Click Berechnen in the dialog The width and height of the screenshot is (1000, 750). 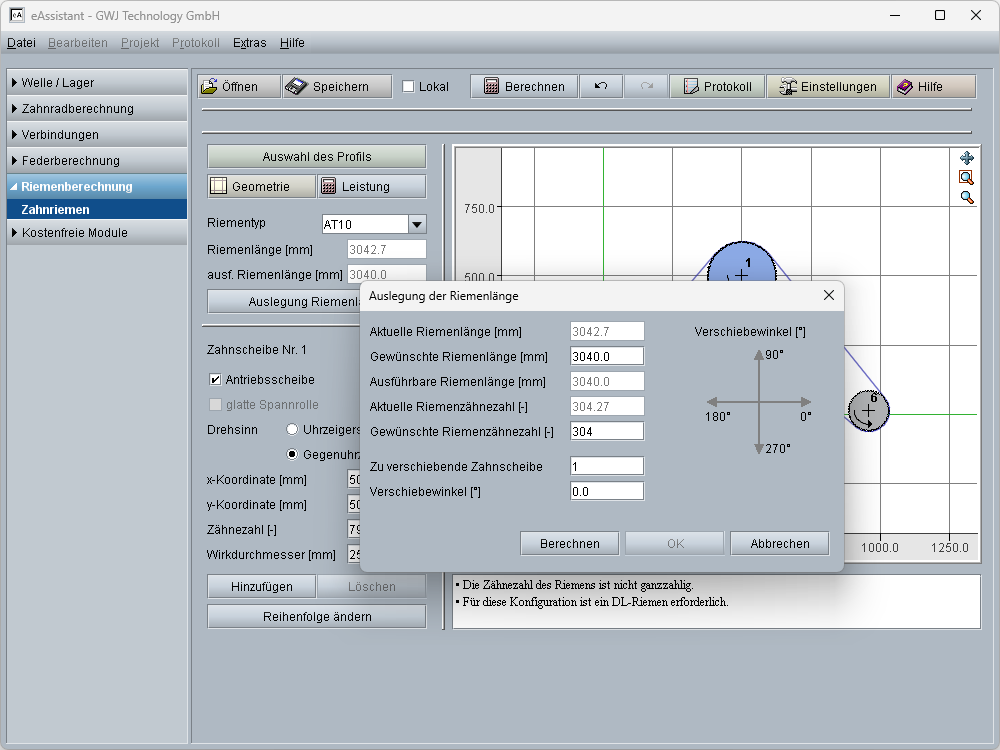coord(570,544)
